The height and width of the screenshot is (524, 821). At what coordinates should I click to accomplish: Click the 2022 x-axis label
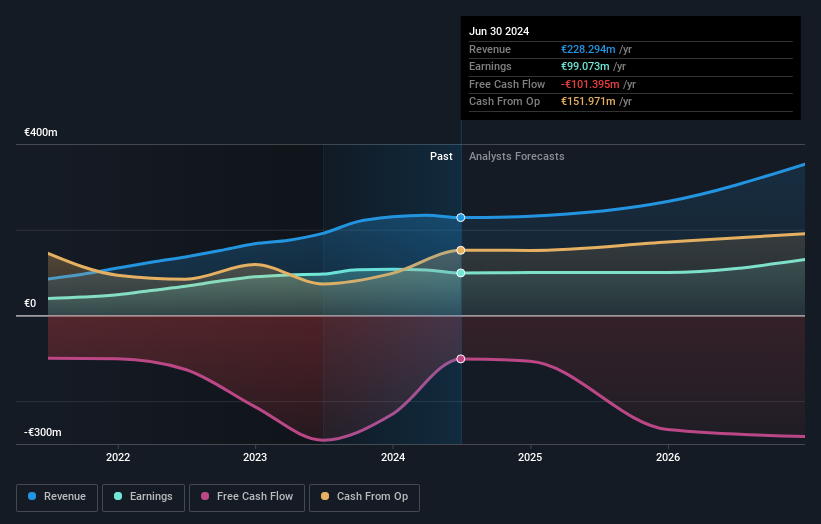pyautogui.click(x=118, y=457)
